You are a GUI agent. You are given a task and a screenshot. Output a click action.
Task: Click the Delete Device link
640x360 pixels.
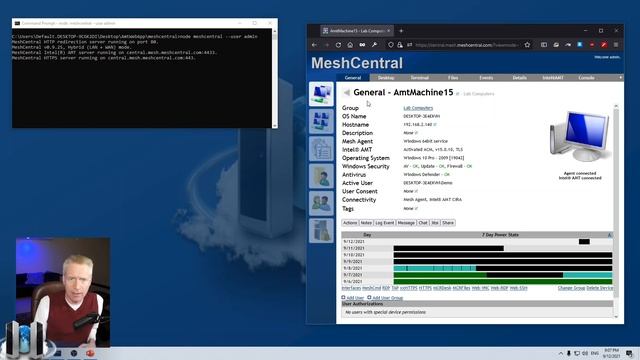pyautogui.click(x=600, y=288)
